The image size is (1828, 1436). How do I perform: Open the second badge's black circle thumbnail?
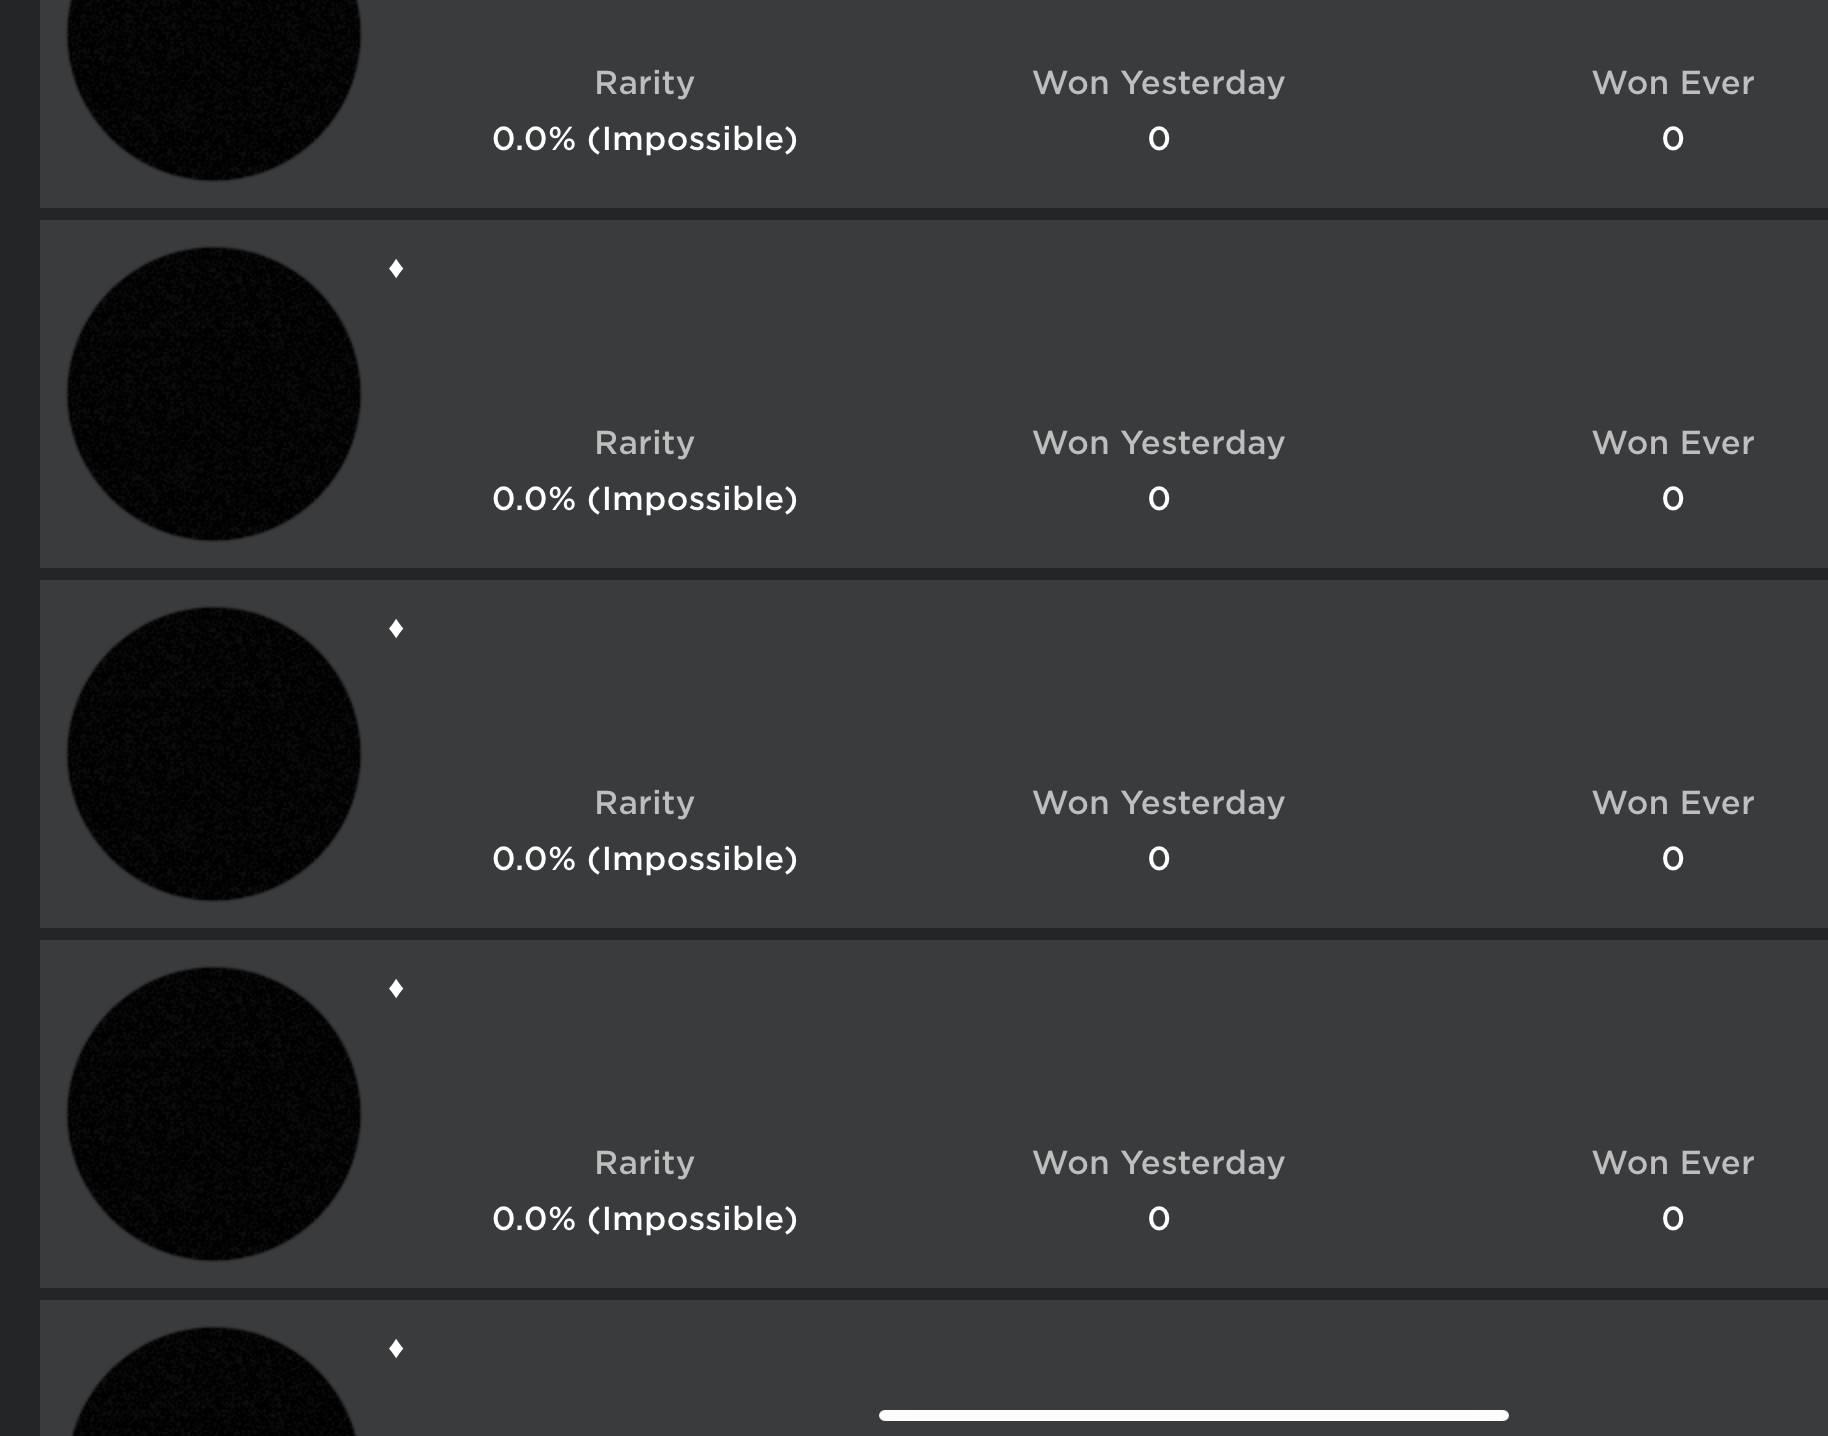pyautogui.click(x=213, y=394)
